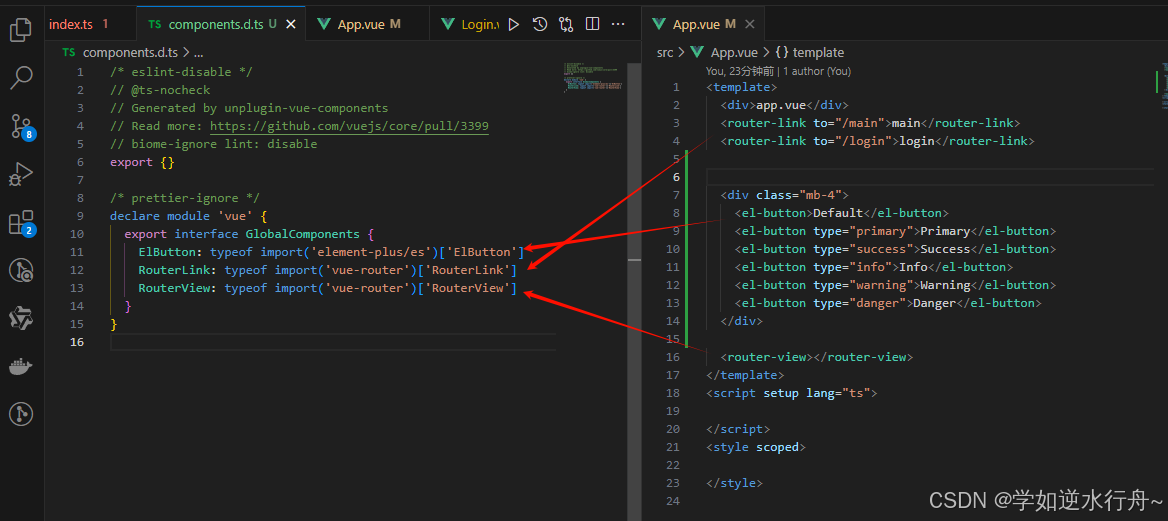Select App.vue tab in right editor group
The image size is (1168, 521).
click(x=695, y=24)
